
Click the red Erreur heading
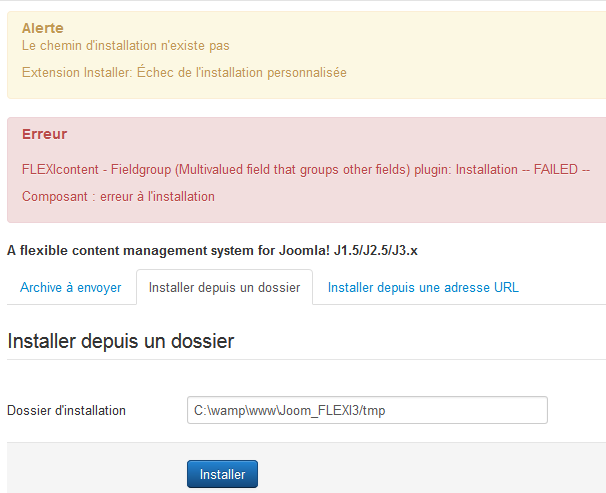tap(44, 134)
